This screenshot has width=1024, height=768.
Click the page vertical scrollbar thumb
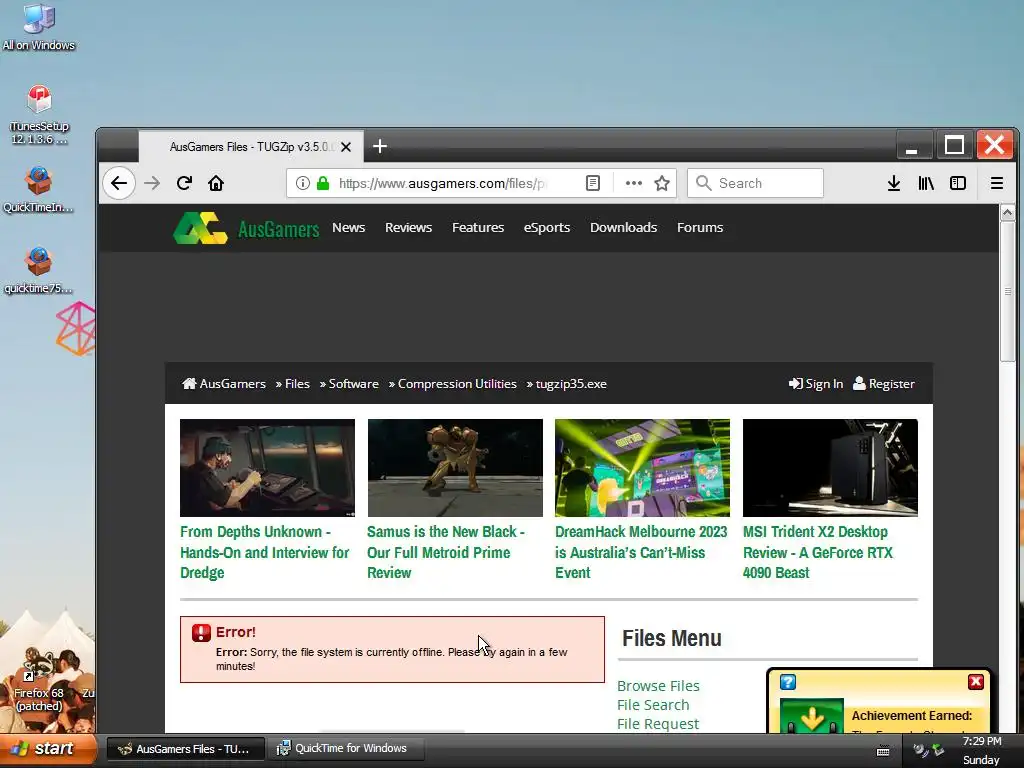[1007, 291]
